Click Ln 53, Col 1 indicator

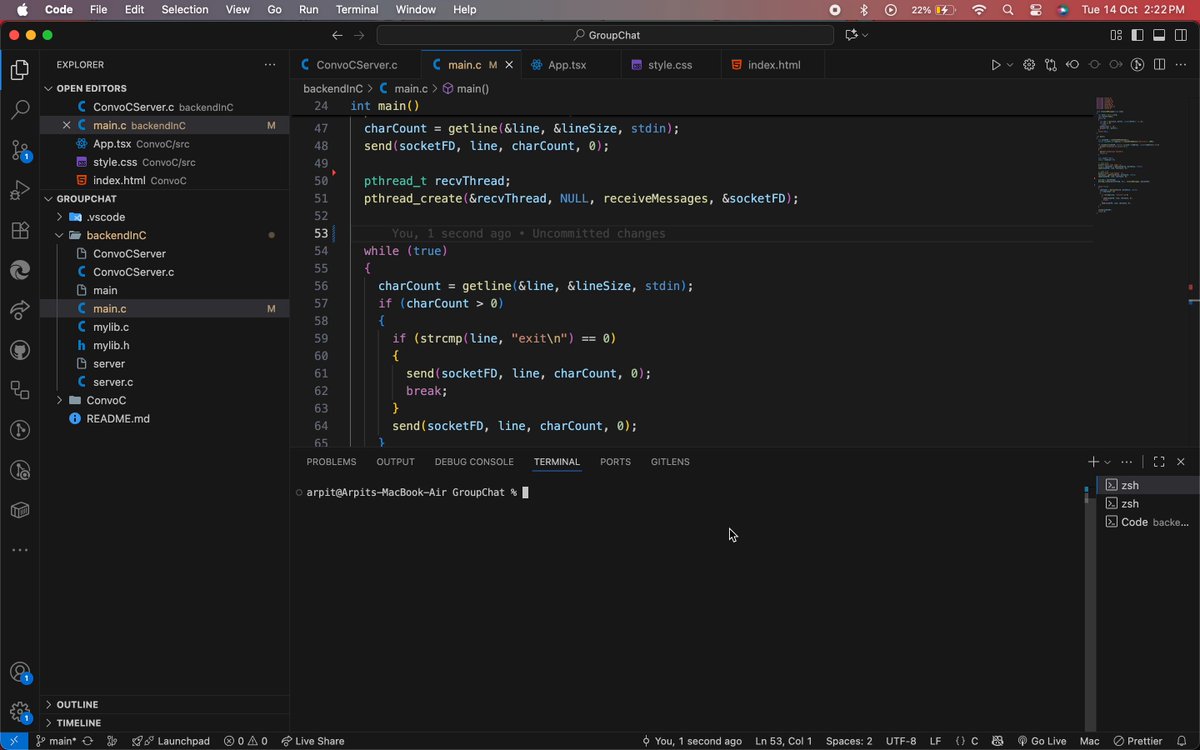784,741
